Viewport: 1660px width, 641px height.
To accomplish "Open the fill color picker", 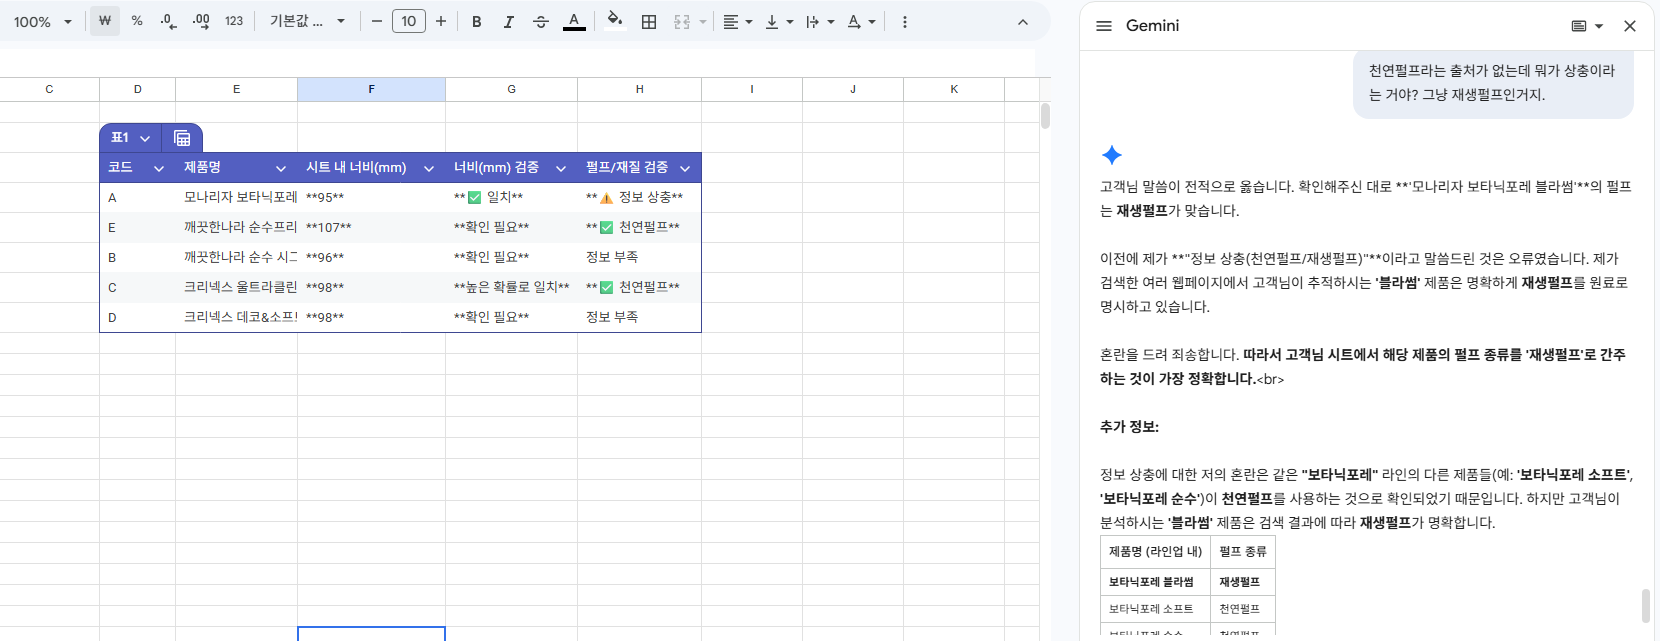I will [x=615, y=21].
